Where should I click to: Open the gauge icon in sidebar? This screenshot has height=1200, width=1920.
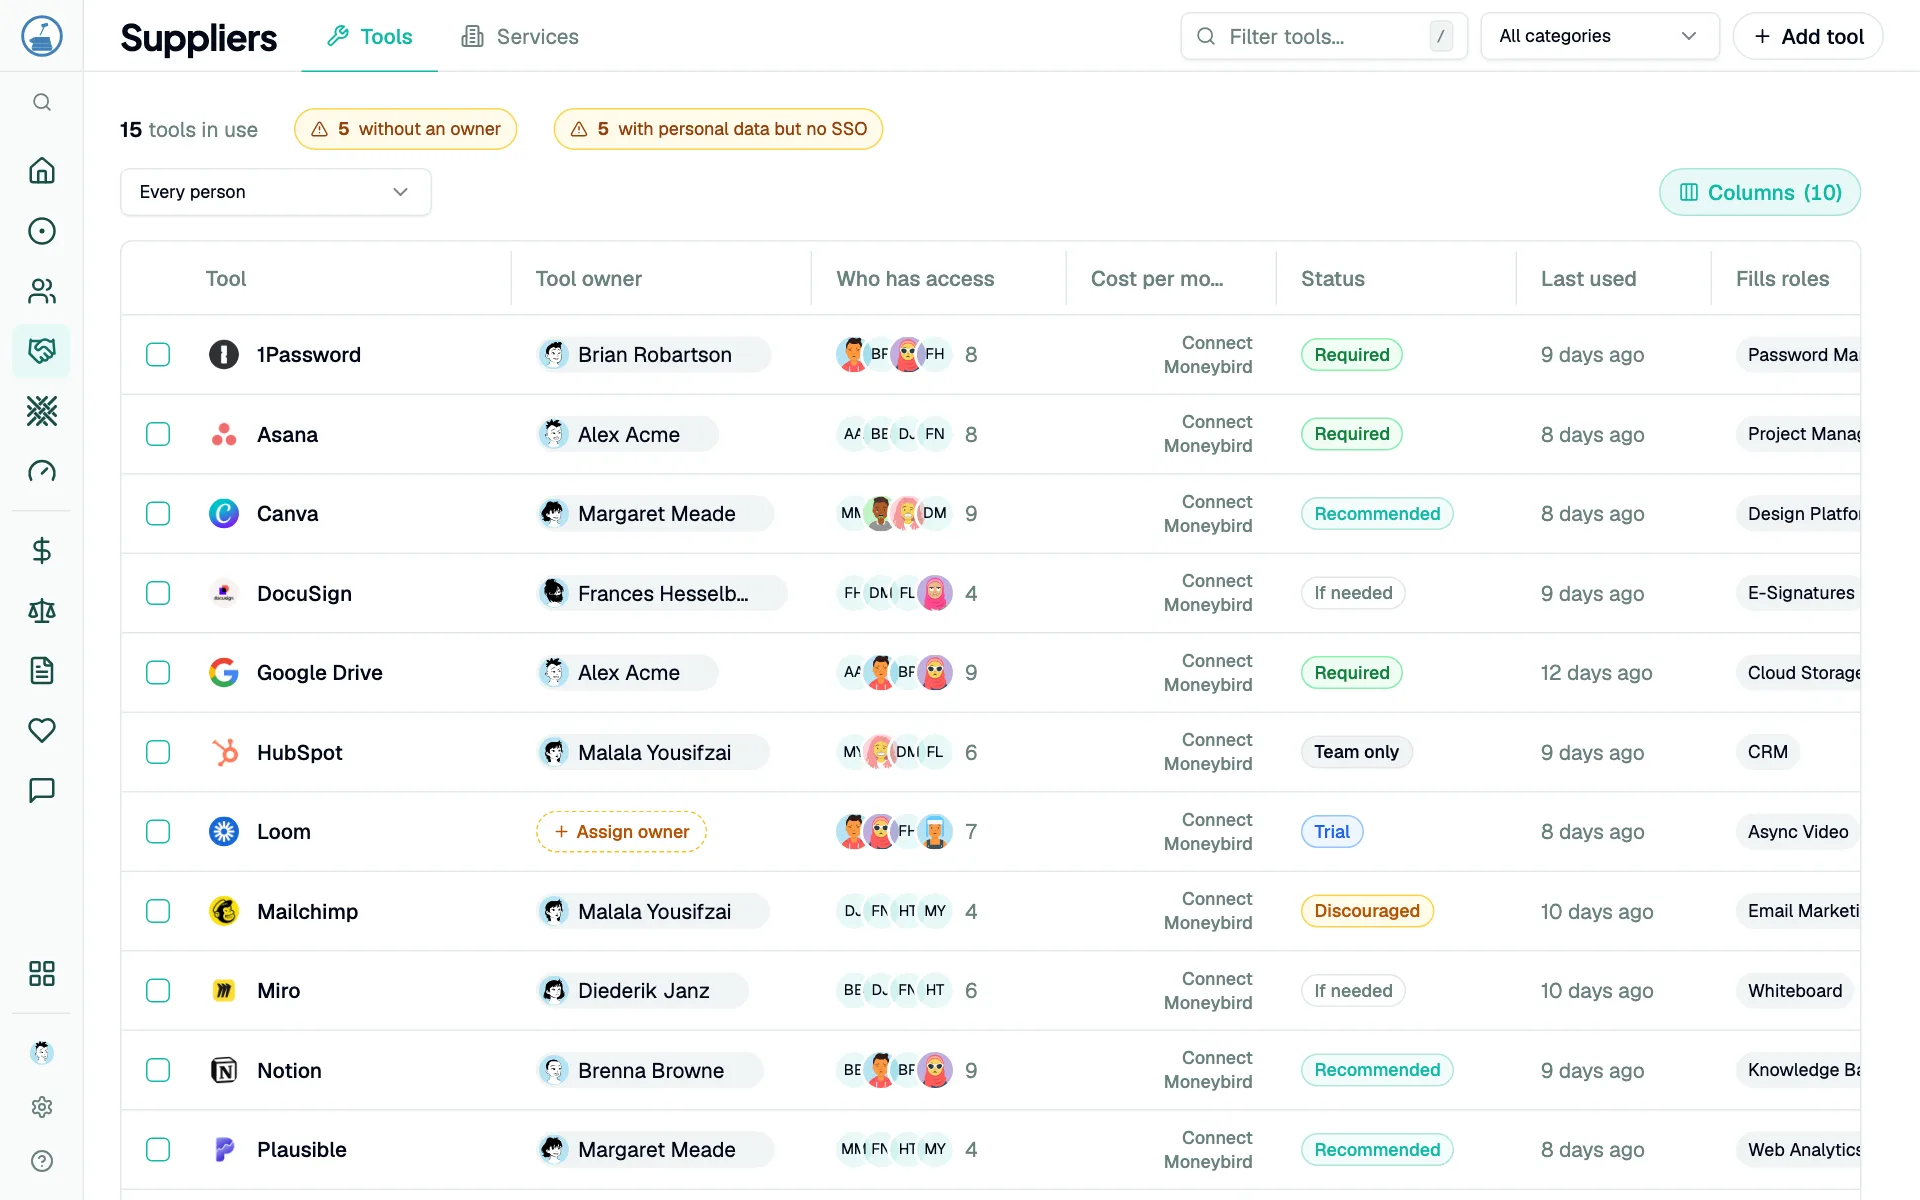(x=42, y=471)
